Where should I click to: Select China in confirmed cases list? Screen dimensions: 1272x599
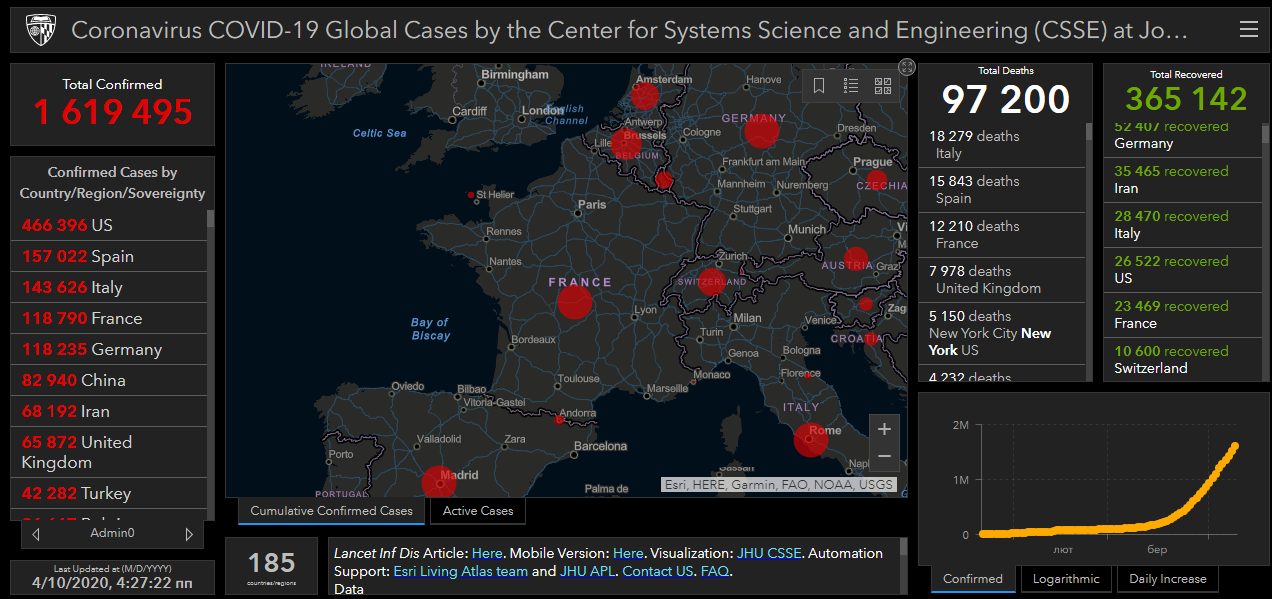tap(109, 381)
